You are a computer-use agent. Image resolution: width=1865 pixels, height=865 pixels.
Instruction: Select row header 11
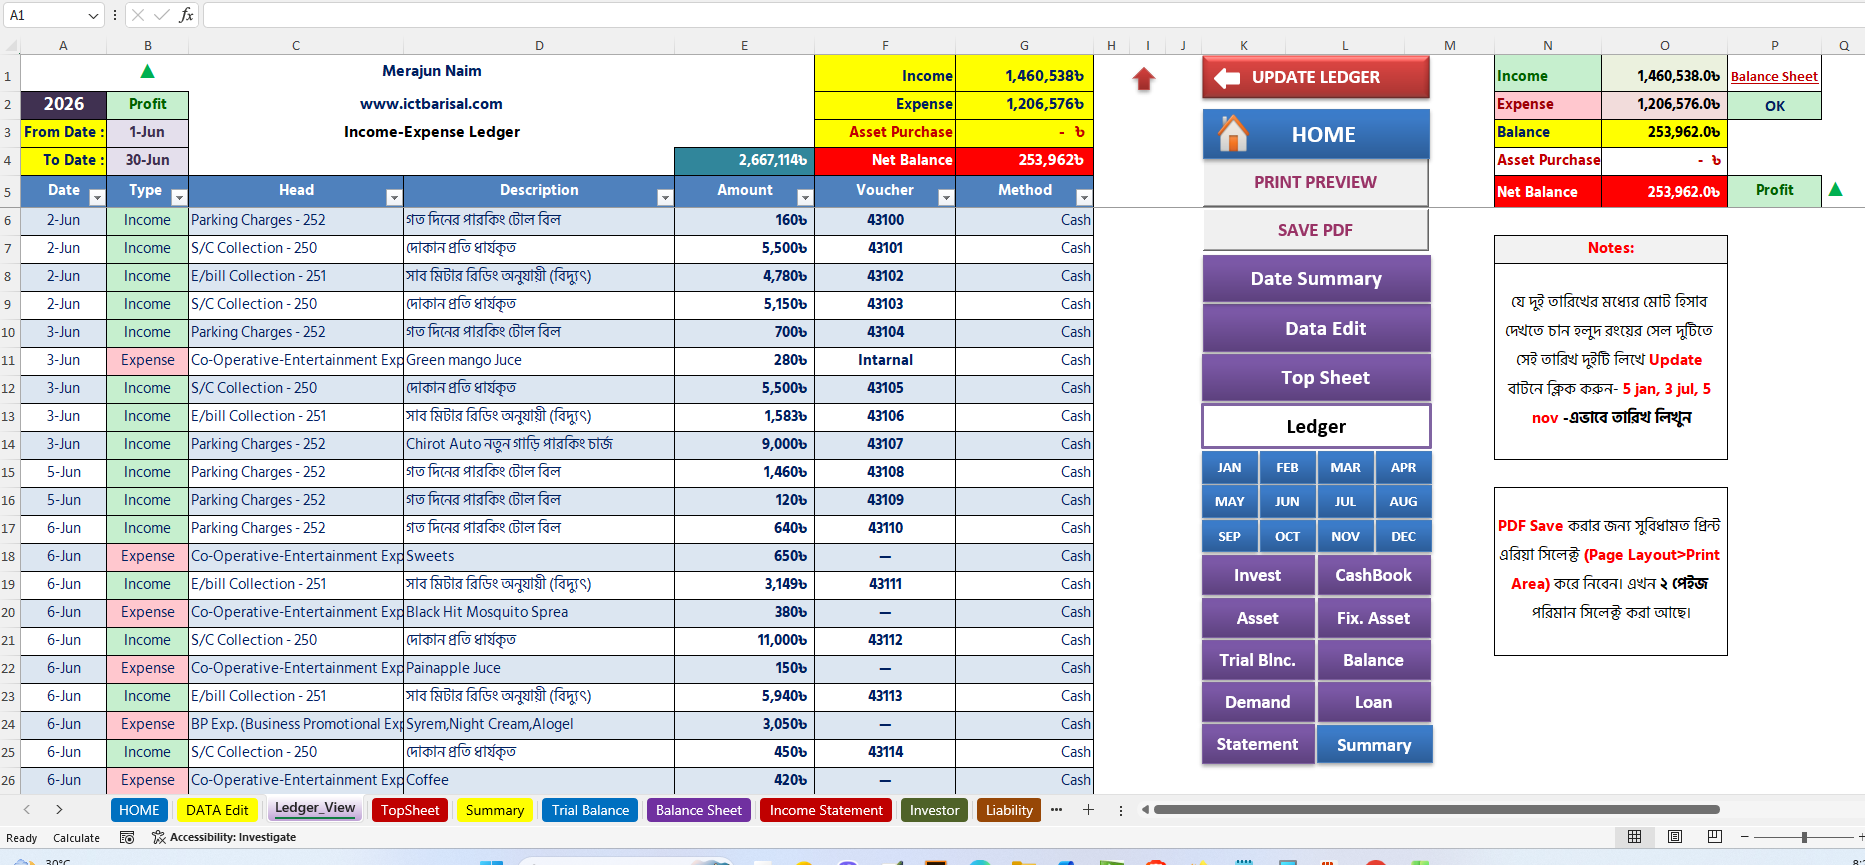pos(9,360)
